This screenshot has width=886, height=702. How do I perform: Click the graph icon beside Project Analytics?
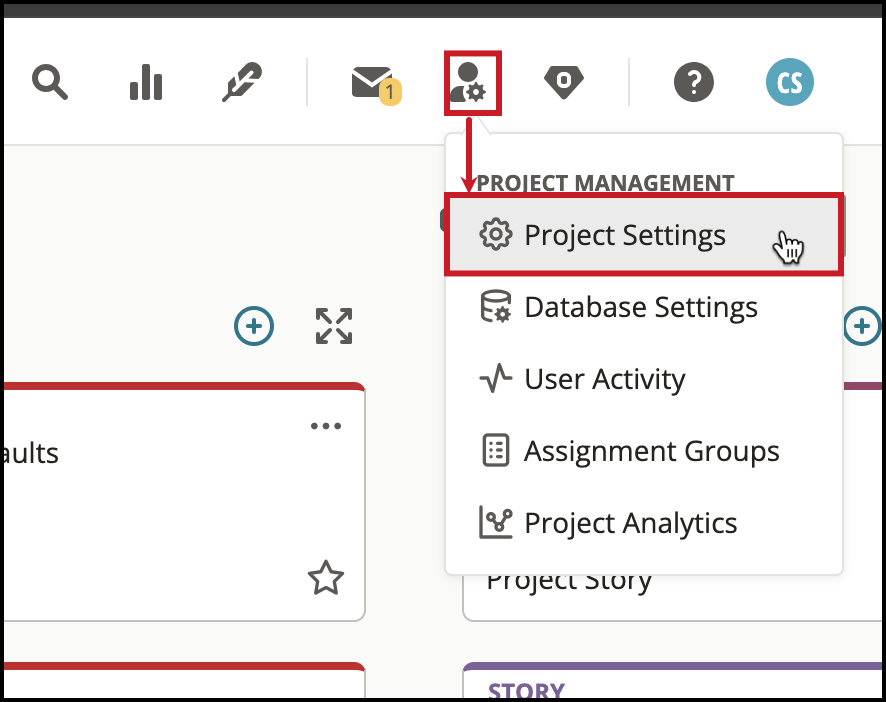coord(496,522)
